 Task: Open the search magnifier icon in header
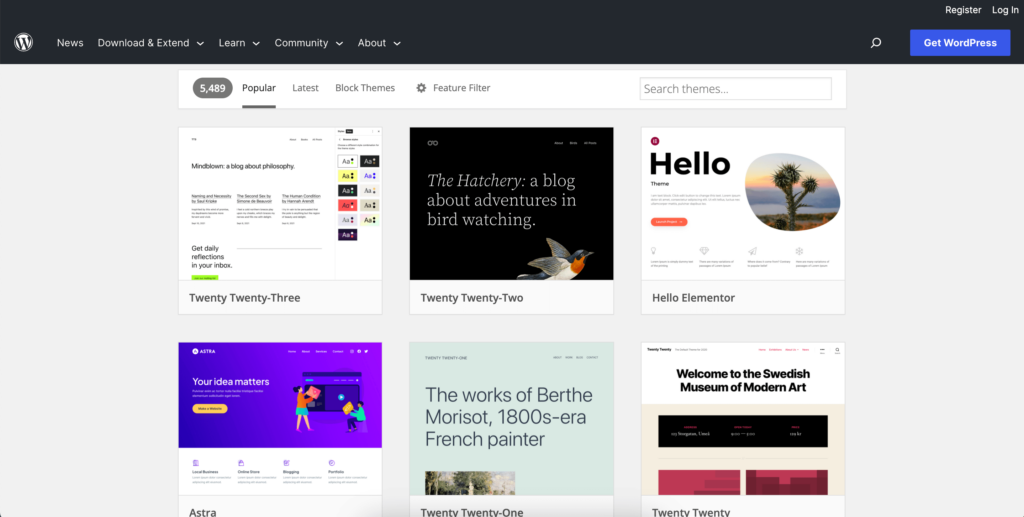(x=876, y=43)
